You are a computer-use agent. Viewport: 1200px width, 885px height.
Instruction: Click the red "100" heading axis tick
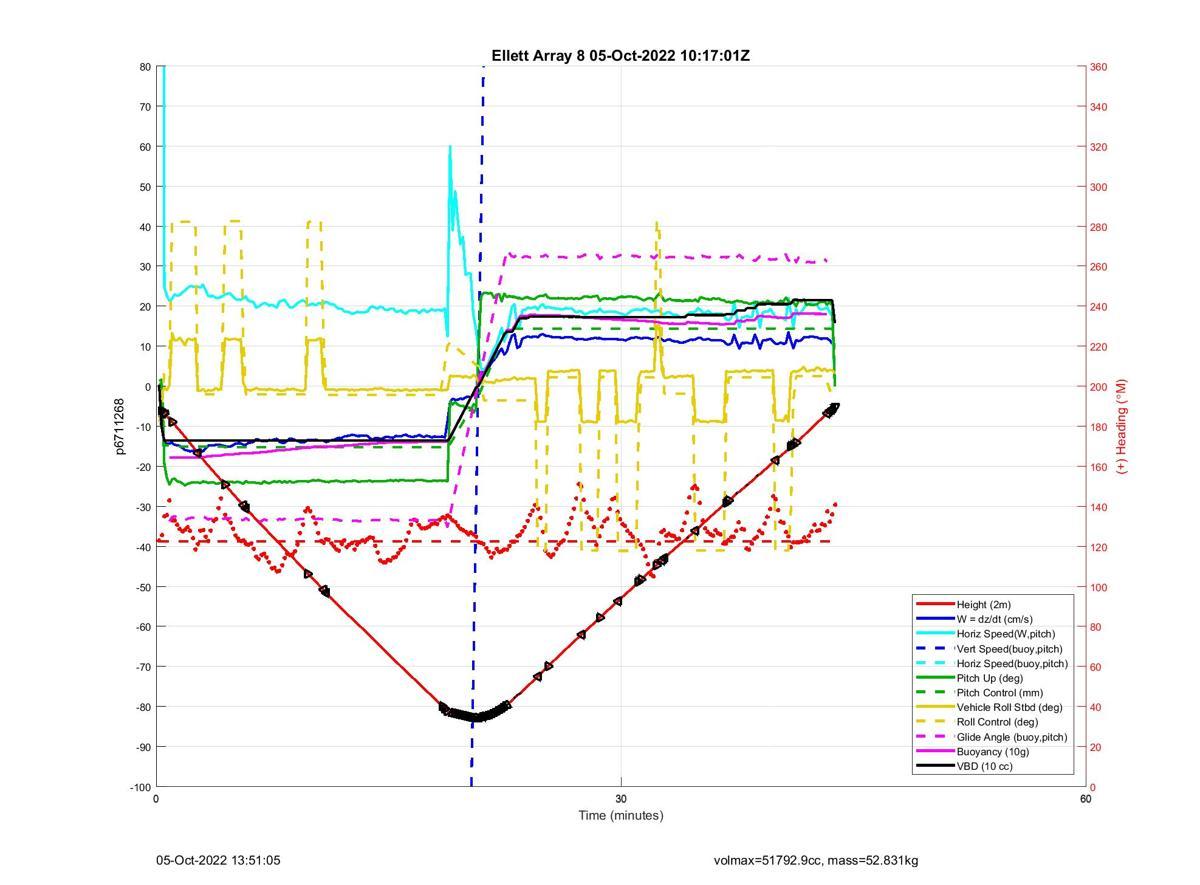(1098, 587)
